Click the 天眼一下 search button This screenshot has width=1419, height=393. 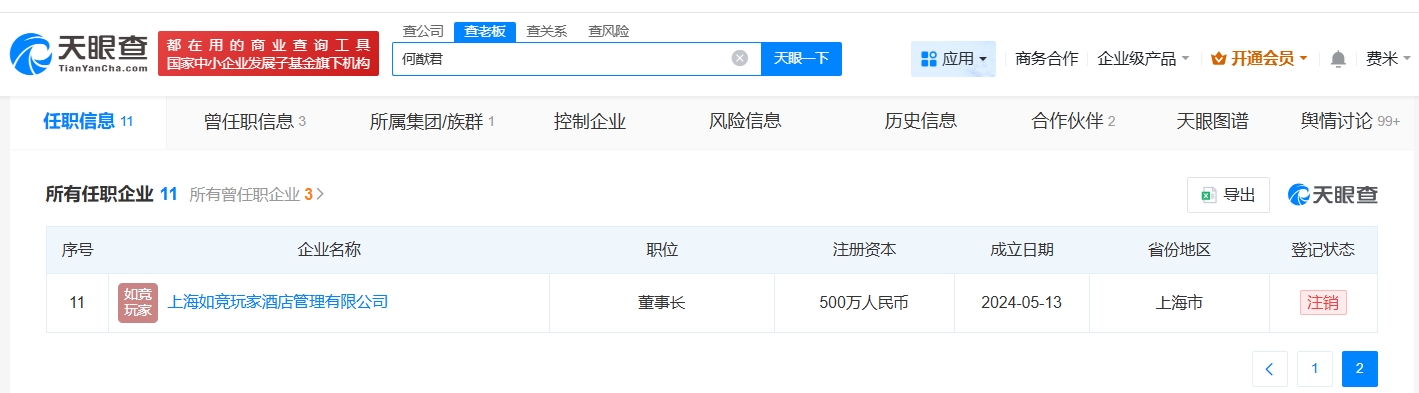pos(801,58)
